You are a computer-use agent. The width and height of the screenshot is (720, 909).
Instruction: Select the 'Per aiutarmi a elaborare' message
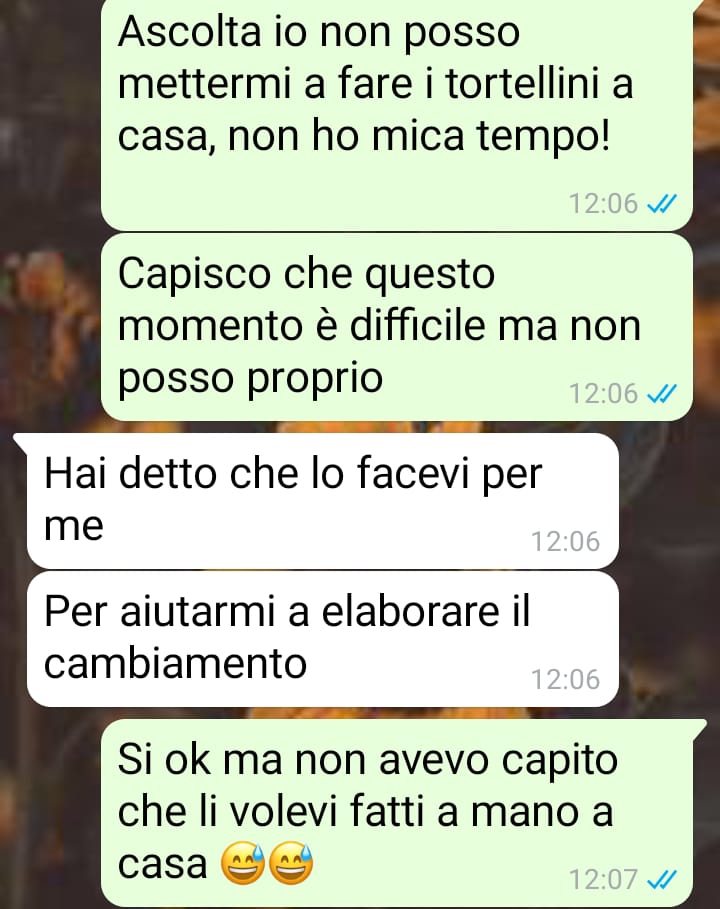tap(322, 639)
